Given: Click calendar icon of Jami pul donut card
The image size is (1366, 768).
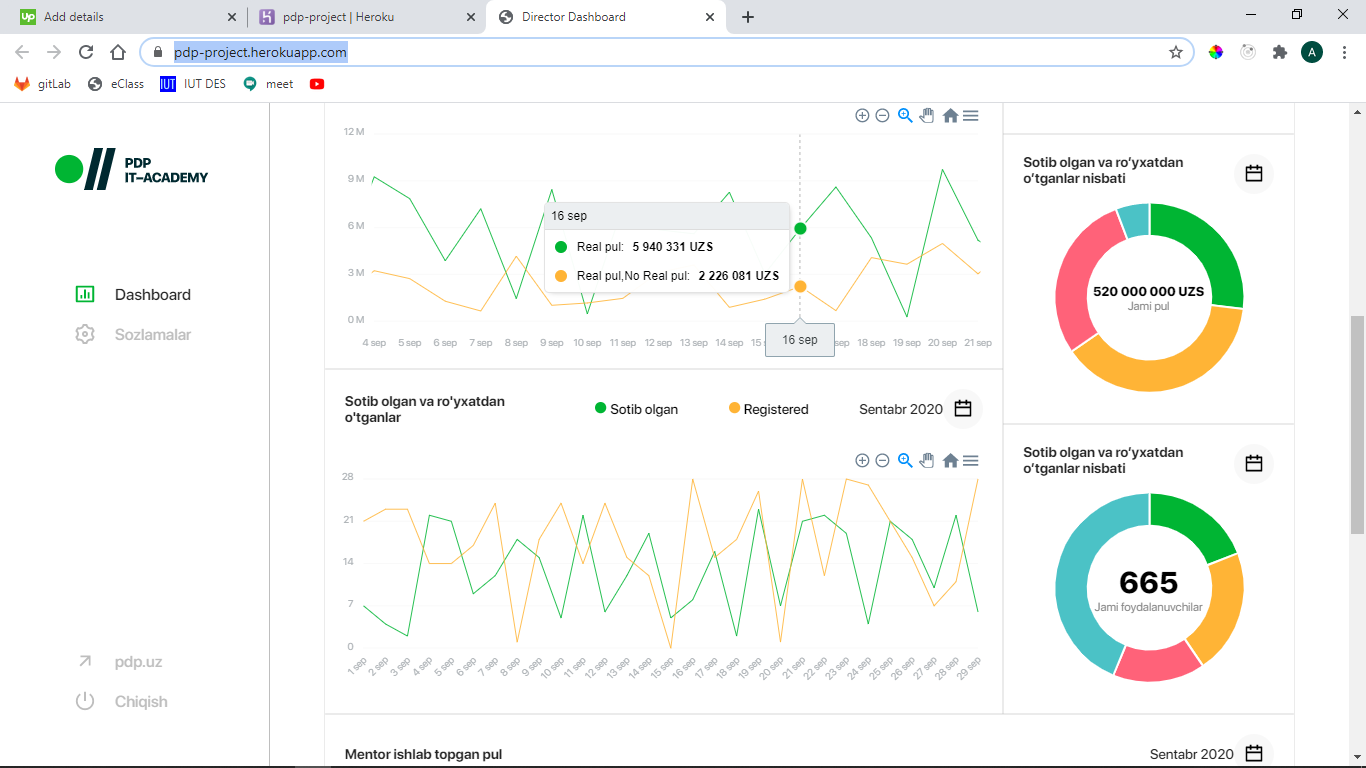Looking at the screenshot, I should [x=1254, y=173].
